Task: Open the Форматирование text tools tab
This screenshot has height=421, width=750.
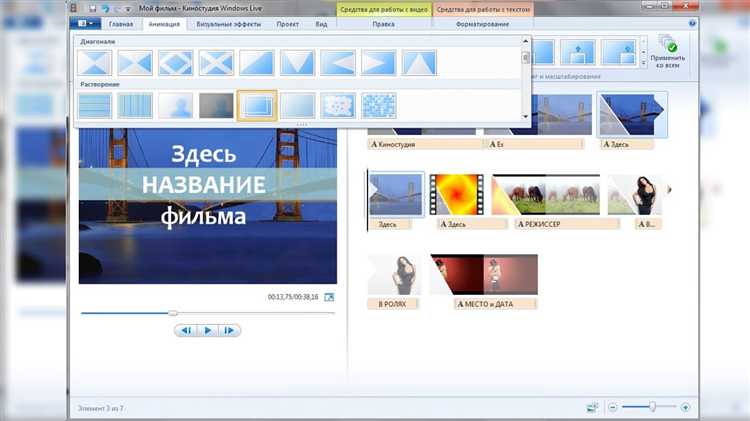Action: (482, 22)
